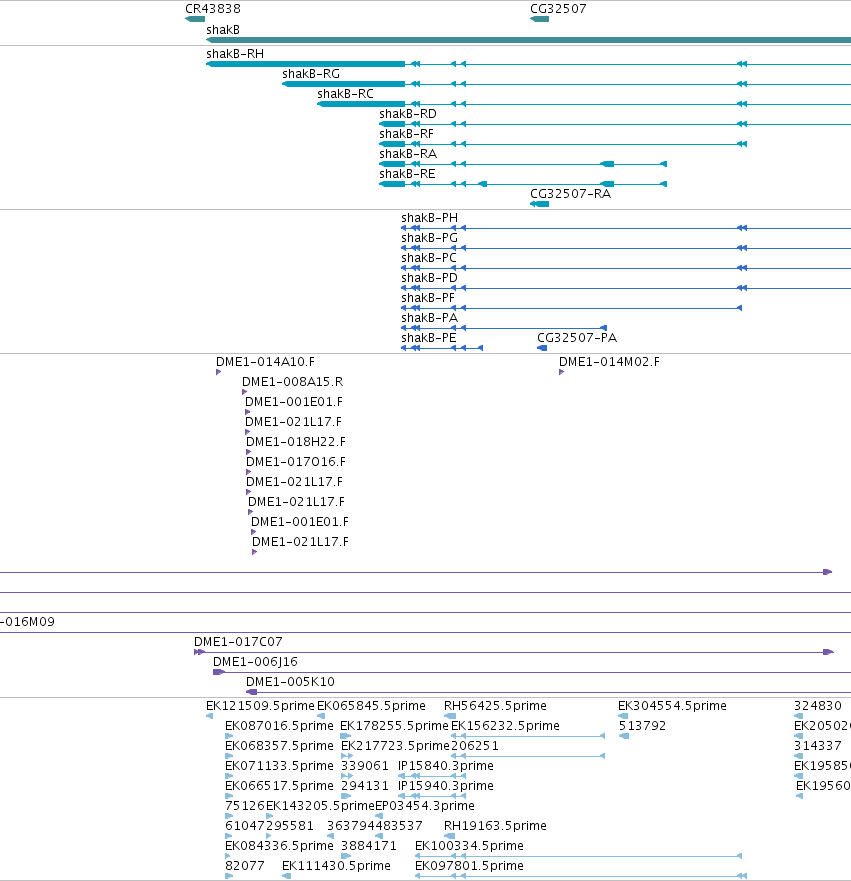Open the EK084336.5prime EST
This screenshot has height=881, width=851.
coord(227,856)
